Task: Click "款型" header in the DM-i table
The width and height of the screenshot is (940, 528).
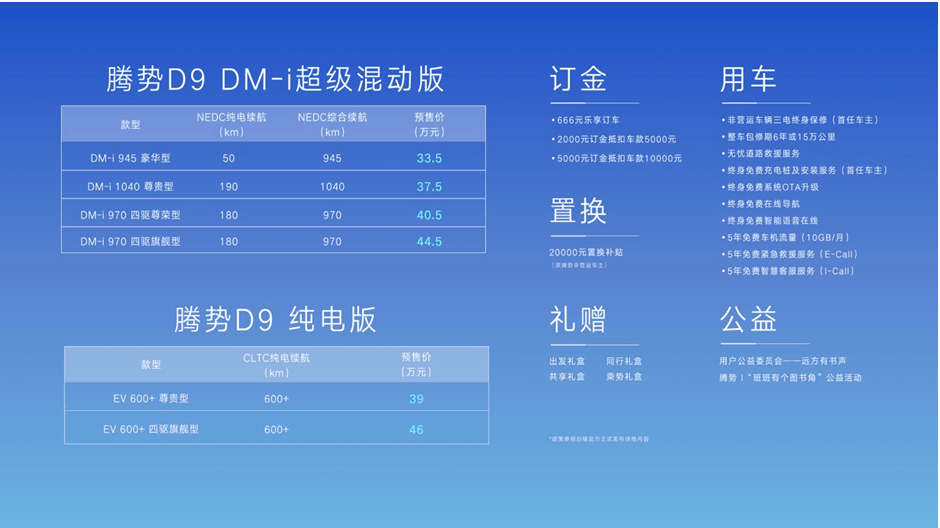Action: [130, 125]
